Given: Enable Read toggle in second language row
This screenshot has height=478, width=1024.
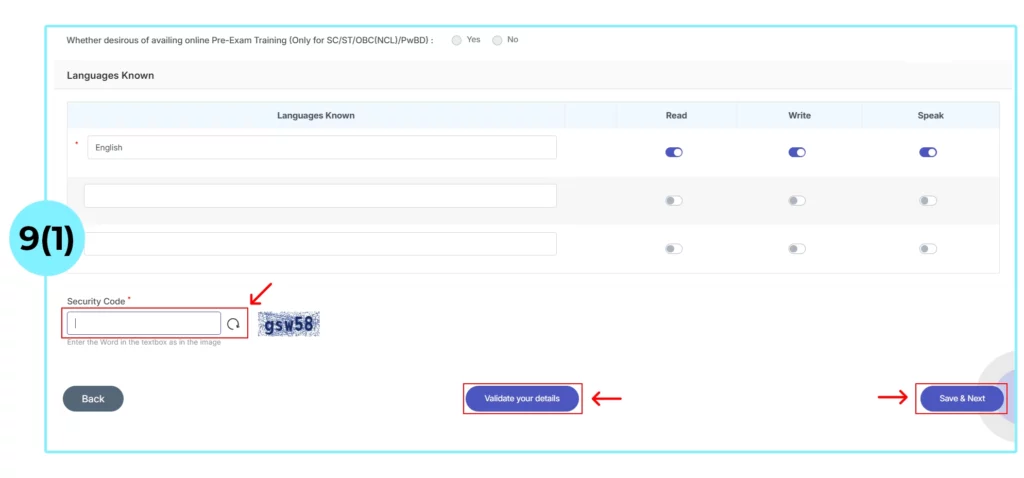Looking at the screenshot, I should (674, 200).
